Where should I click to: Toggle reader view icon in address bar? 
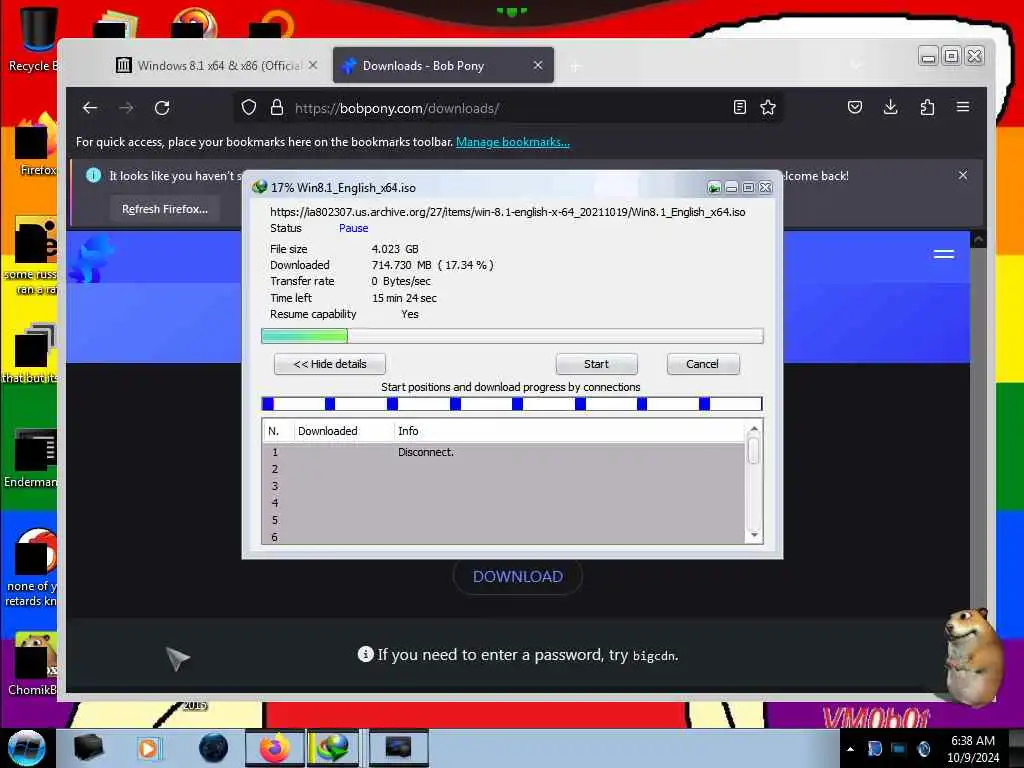(x=739, y=107)
